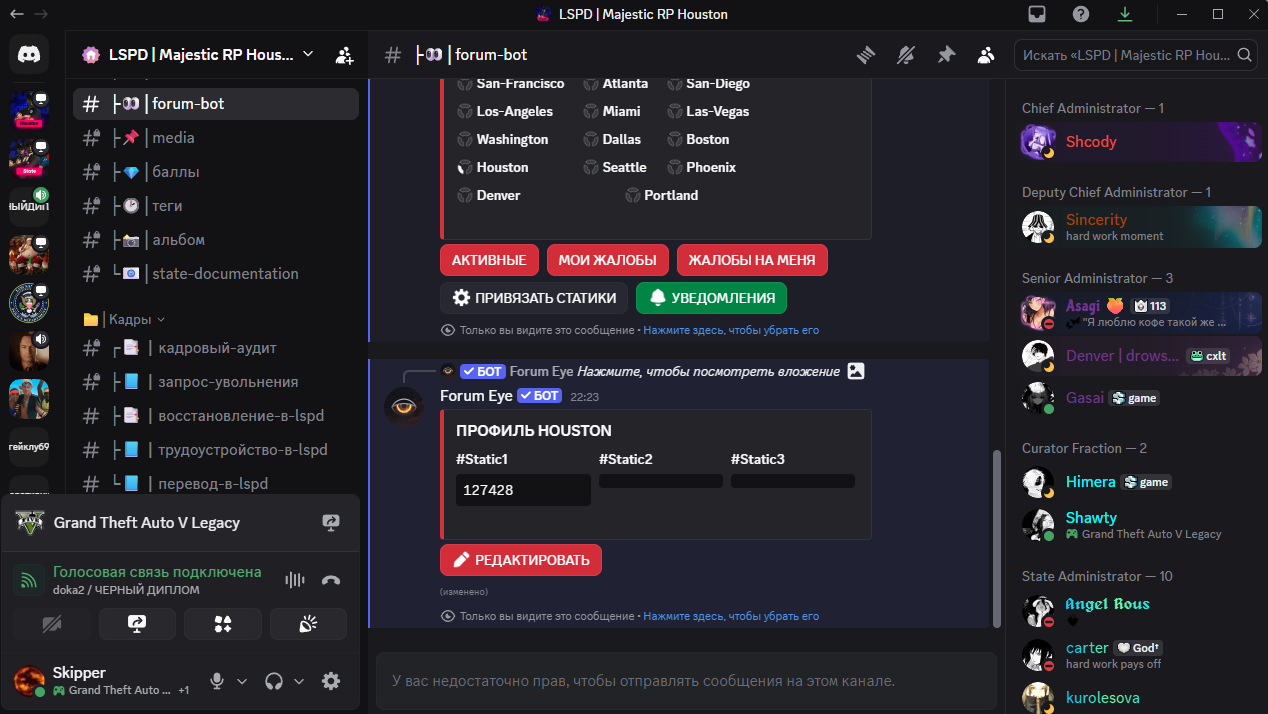Mute the microphone

pos(216,681)
